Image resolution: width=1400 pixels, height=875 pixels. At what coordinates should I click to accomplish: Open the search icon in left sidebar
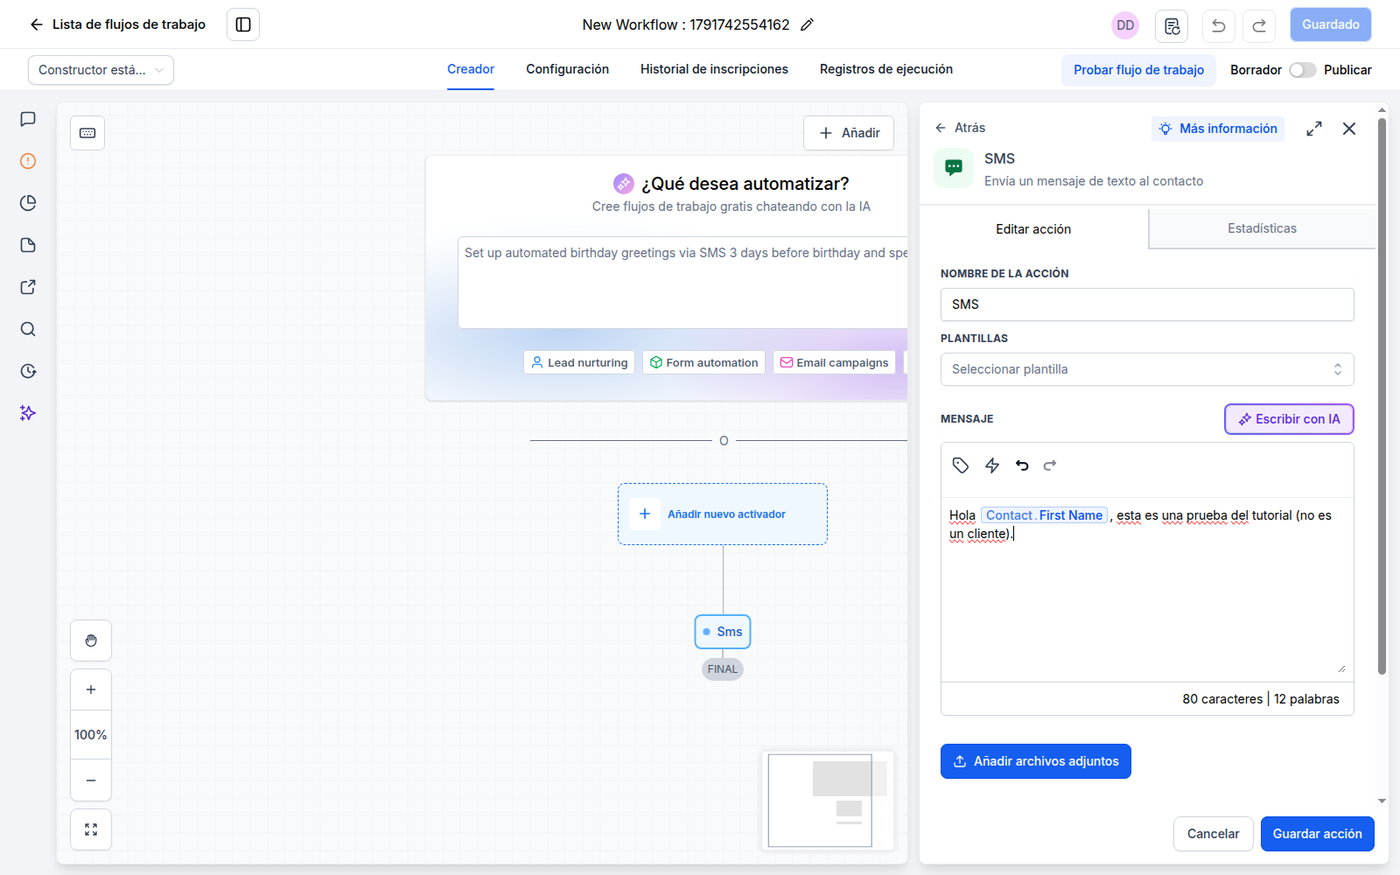[28, 329]
